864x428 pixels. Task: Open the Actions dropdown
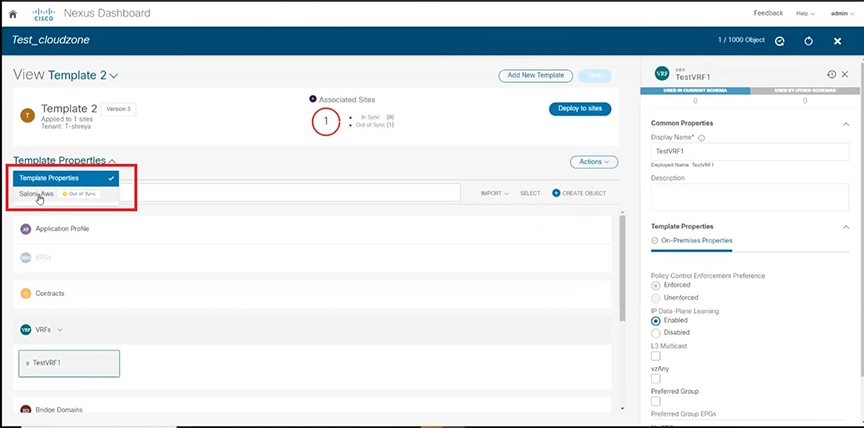594,162
